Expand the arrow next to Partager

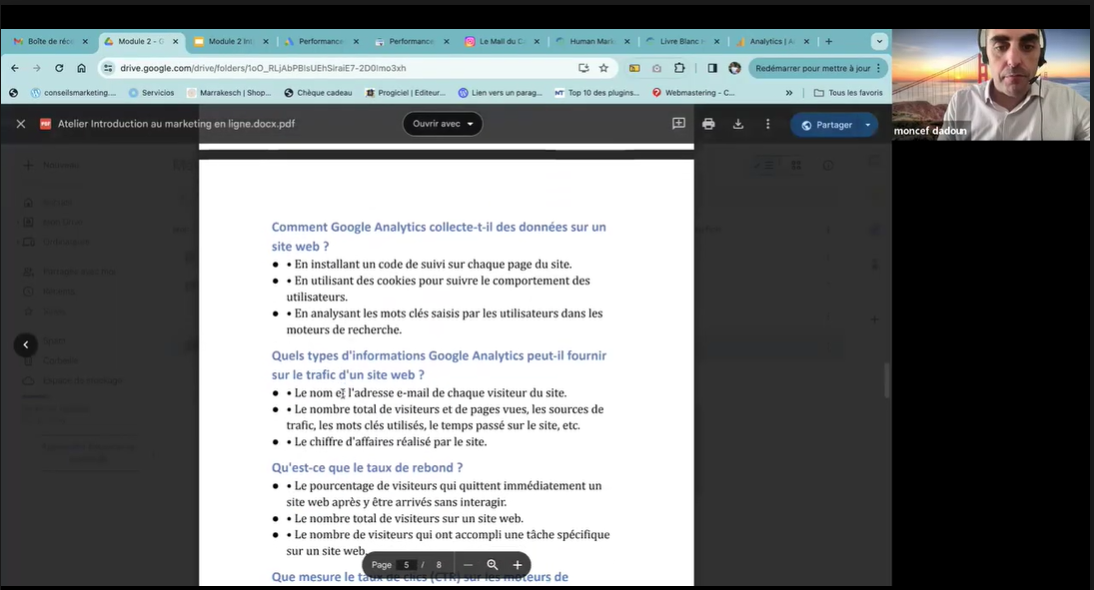coord(868,125)
